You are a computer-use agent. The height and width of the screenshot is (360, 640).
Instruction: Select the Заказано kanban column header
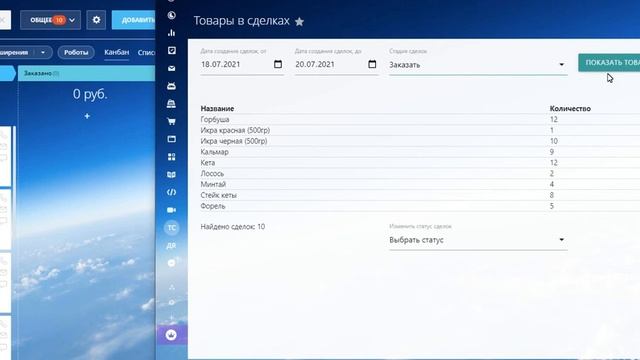coord(86,73)
